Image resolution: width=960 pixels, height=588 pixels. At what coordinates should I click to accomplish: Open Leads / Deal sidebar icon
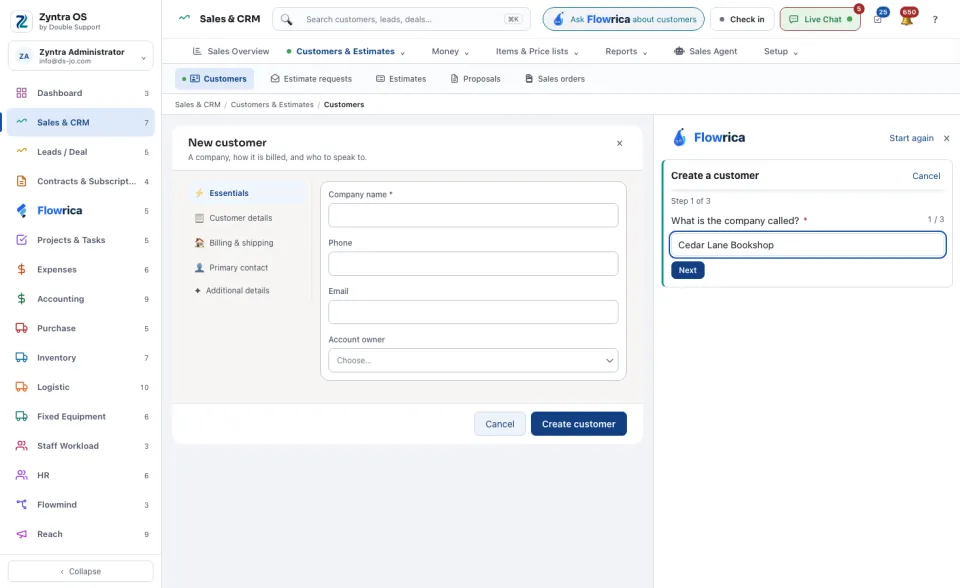pos(21,152)
